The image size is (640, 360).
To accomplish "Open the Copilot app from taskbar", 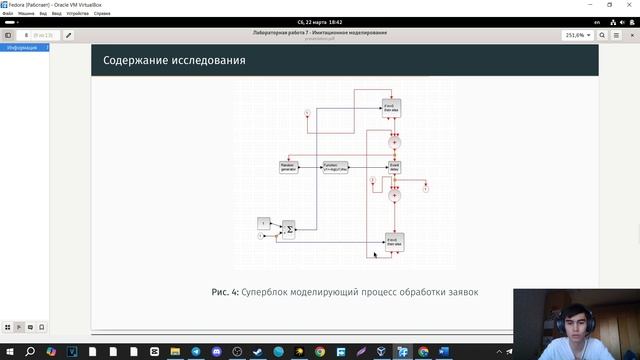I will (51, 351).
